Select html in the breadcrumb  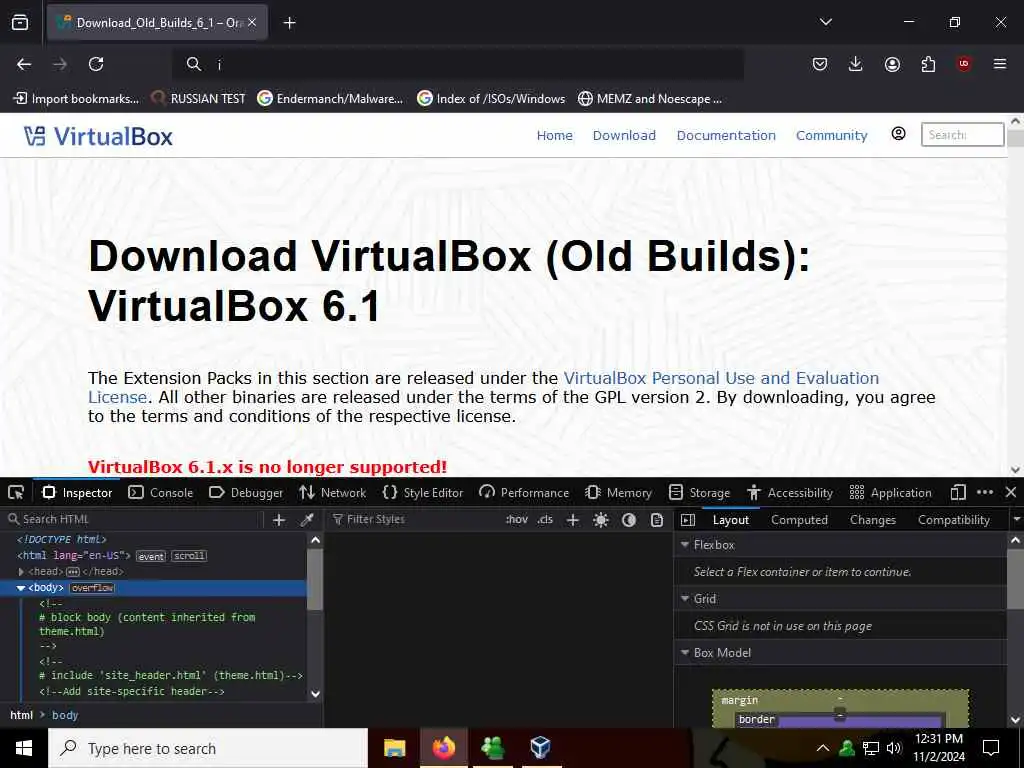(22, 715)
